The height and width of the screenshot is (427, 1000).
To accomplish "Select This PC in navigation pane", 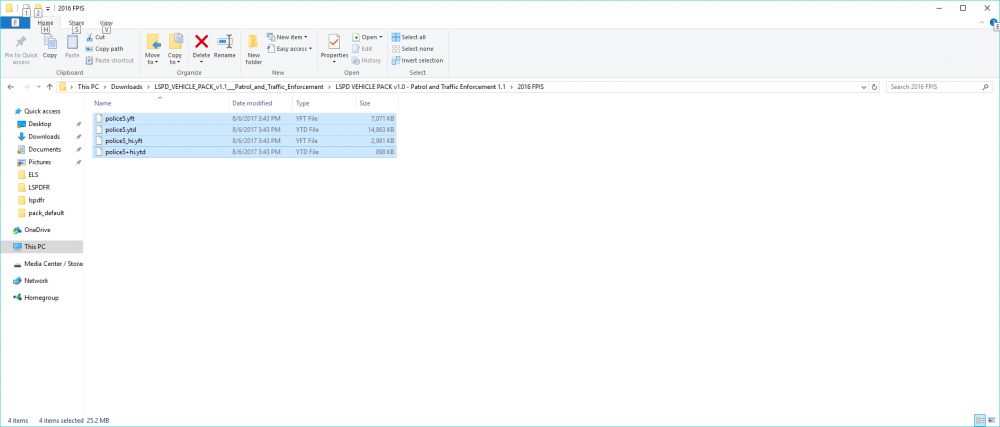I will [x=41, y=247].
